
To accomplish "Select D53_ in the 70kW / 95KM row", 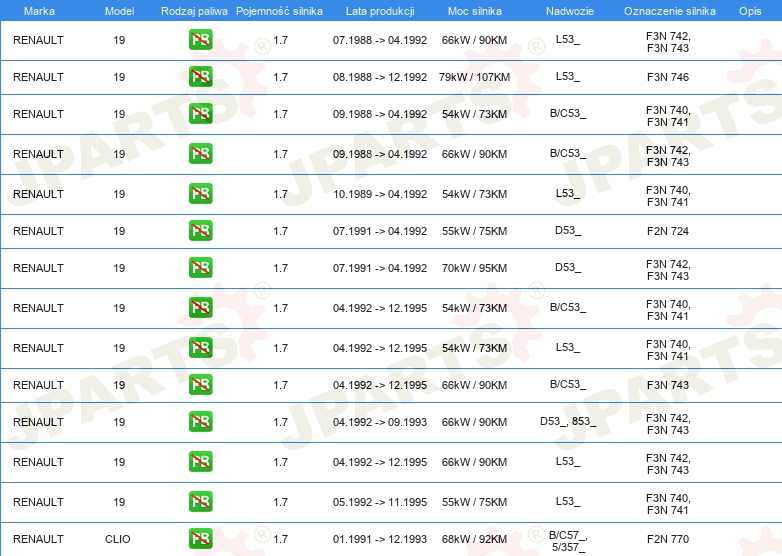I will pyautogui.click(x=568, y=267).
